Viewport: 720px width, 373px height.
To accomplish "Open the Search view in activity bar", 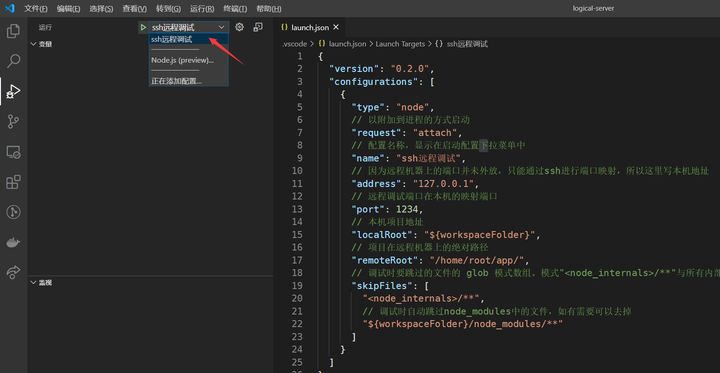I will click(x=13, y=61).
